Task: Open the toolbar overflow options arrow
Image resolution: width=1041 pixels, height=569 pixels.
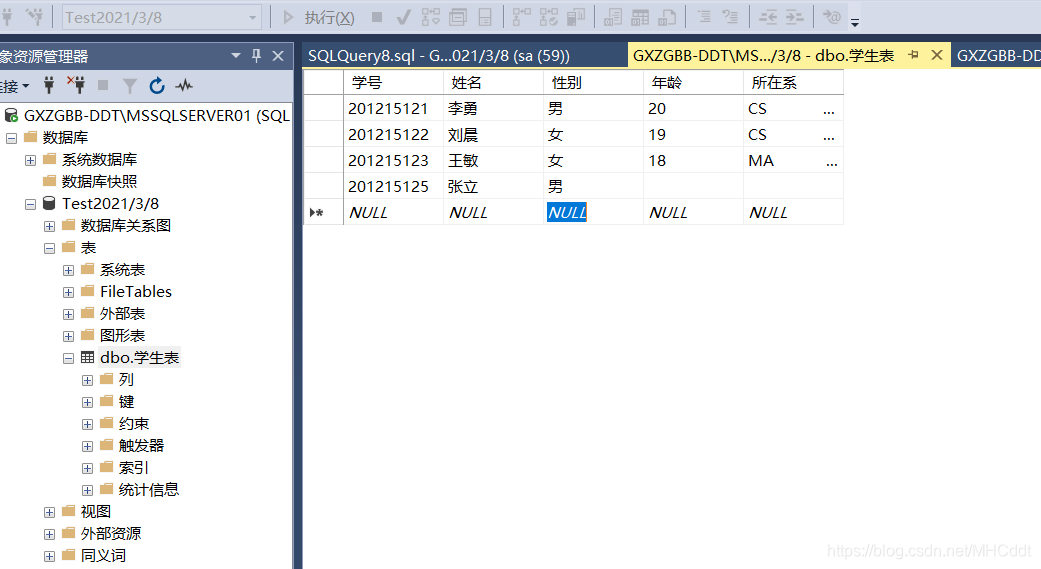Action: click(855, 22)
